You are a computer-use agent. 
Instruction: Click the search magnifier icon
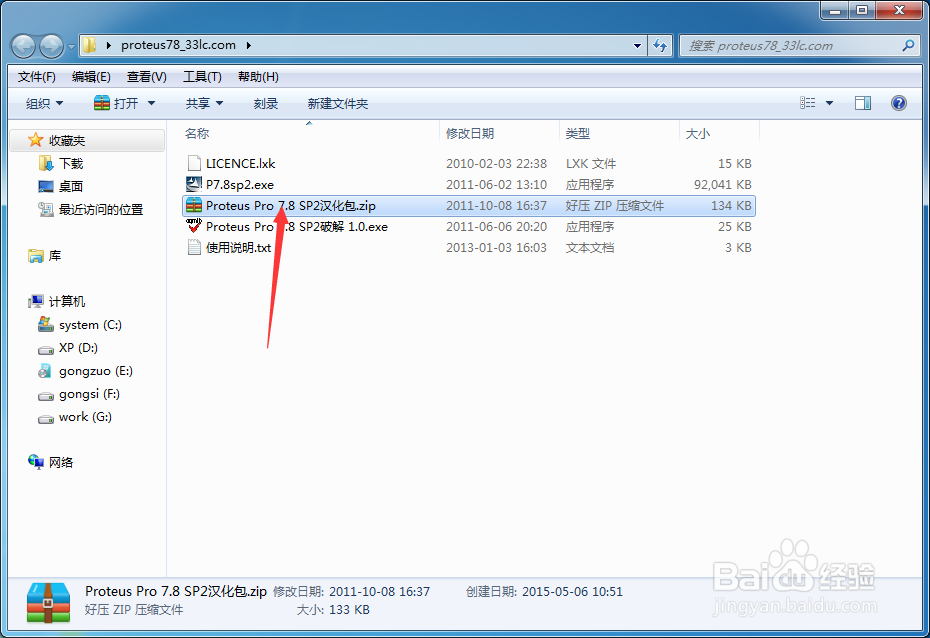908,45
